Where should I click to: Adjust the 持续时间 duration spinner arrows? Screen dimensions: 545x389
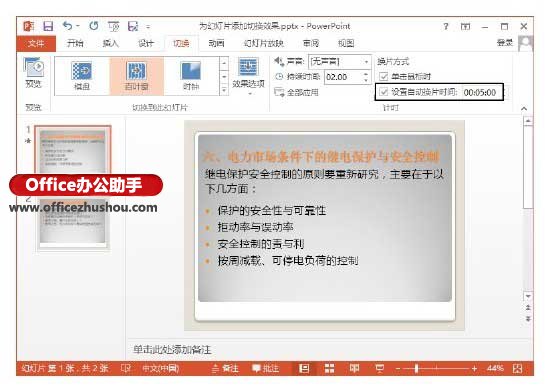tap(366, 77)
